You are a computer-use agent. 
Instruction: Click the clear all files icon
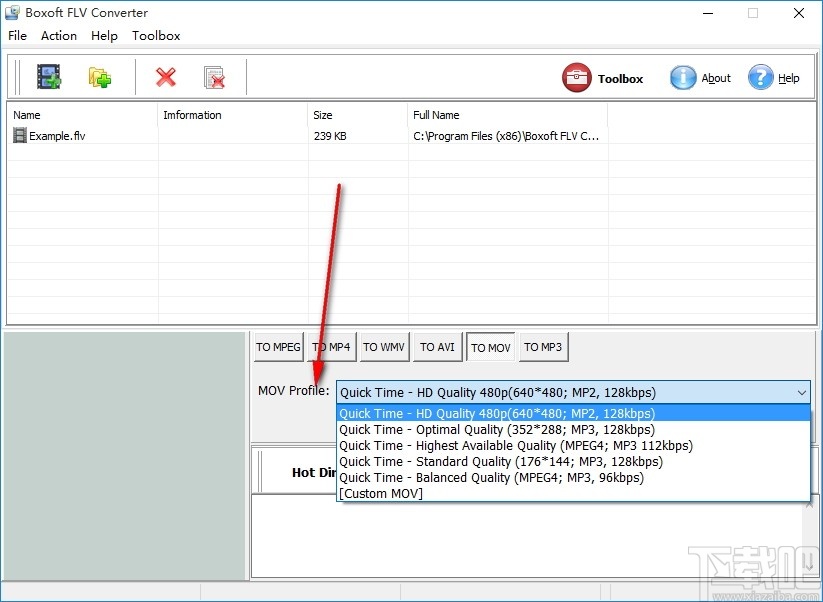212,76
